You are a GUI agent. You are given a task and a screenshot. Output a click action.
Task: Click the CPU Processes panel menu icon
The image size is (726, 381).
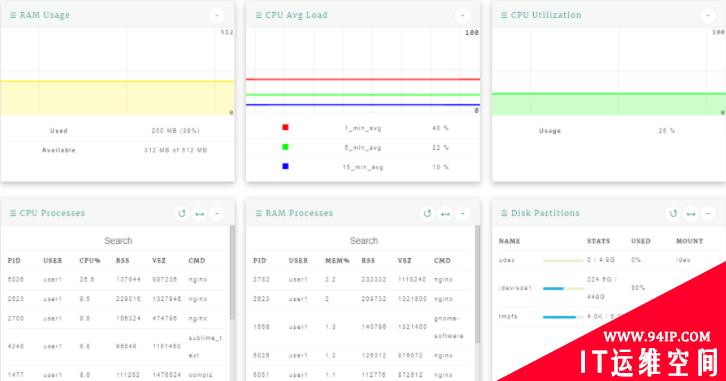click(x=13, y=213)
